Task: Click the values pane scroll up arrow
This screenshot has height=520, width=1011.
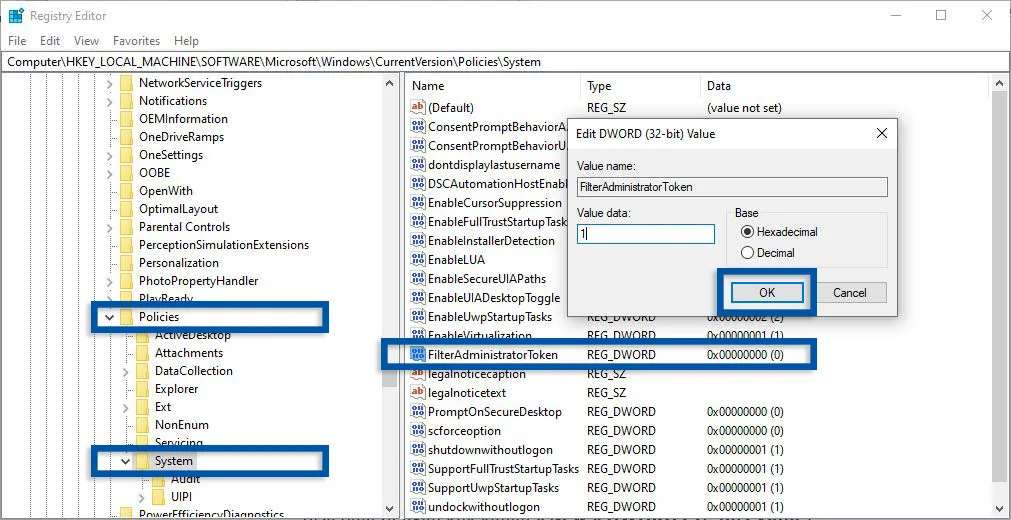Action: pos(999,83)
